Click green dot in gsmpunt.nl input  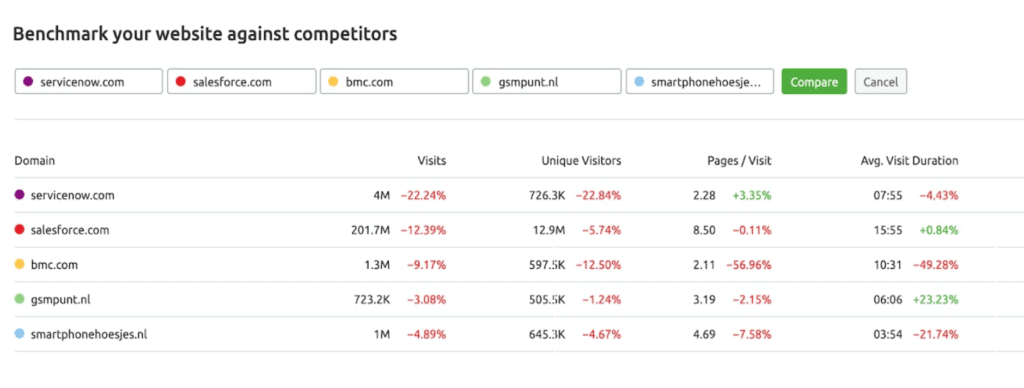(485, 82)
